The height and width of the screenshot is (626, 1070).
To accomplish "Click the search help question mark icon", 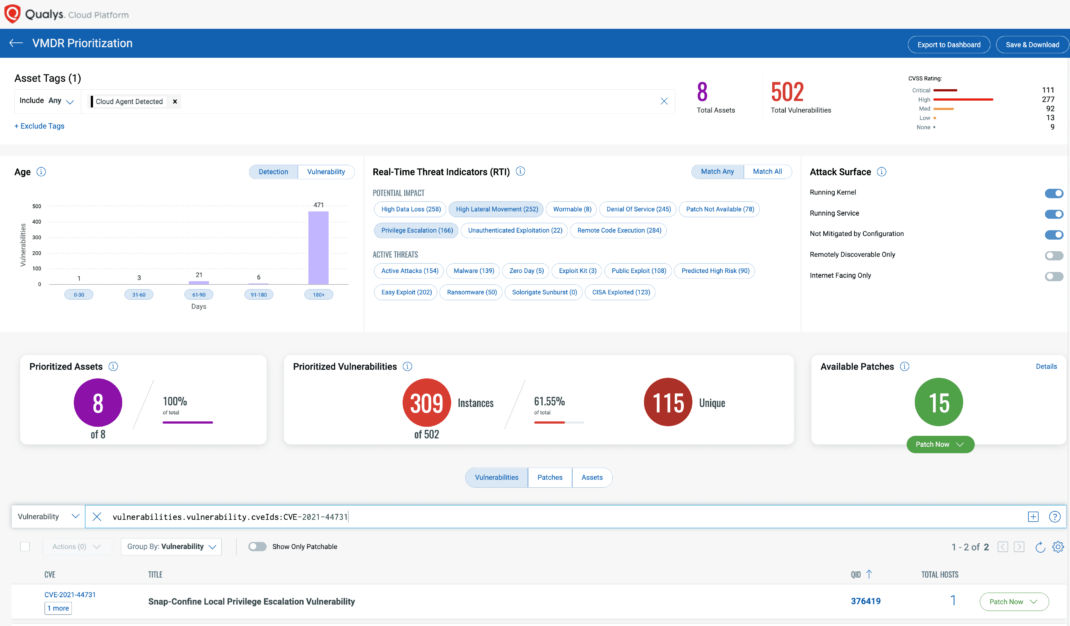I will click(x=1054, y=517).
